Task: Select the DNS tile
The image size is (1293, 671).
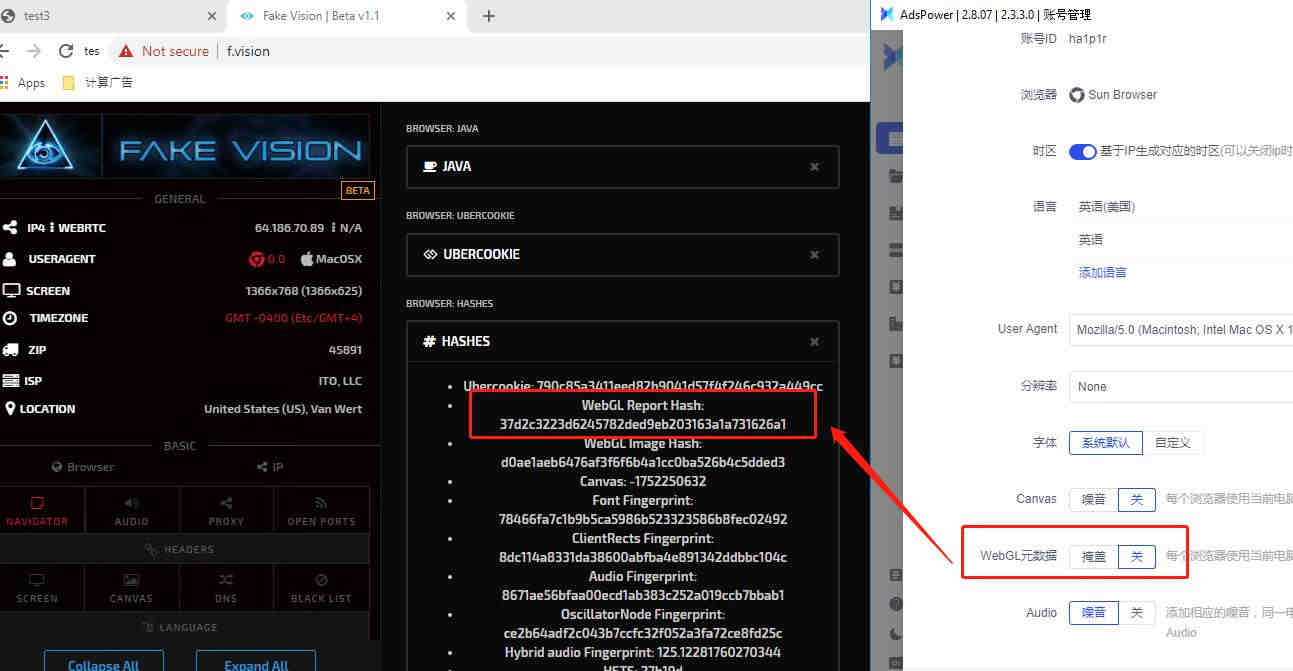Action: [226, 587]
